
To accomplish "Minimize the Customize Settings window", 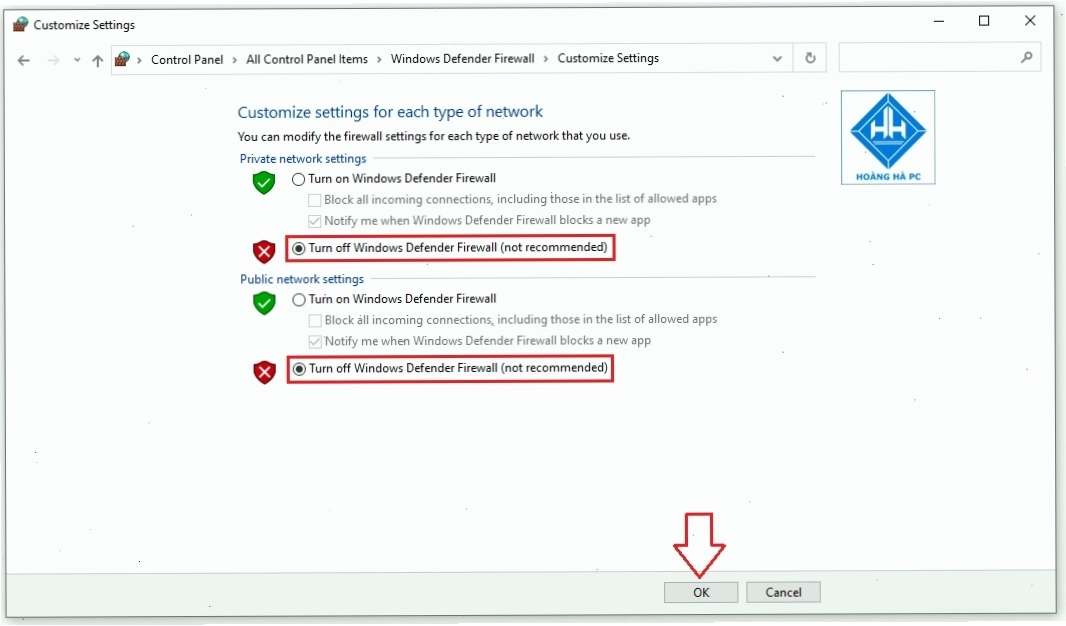I will point(939,21).
